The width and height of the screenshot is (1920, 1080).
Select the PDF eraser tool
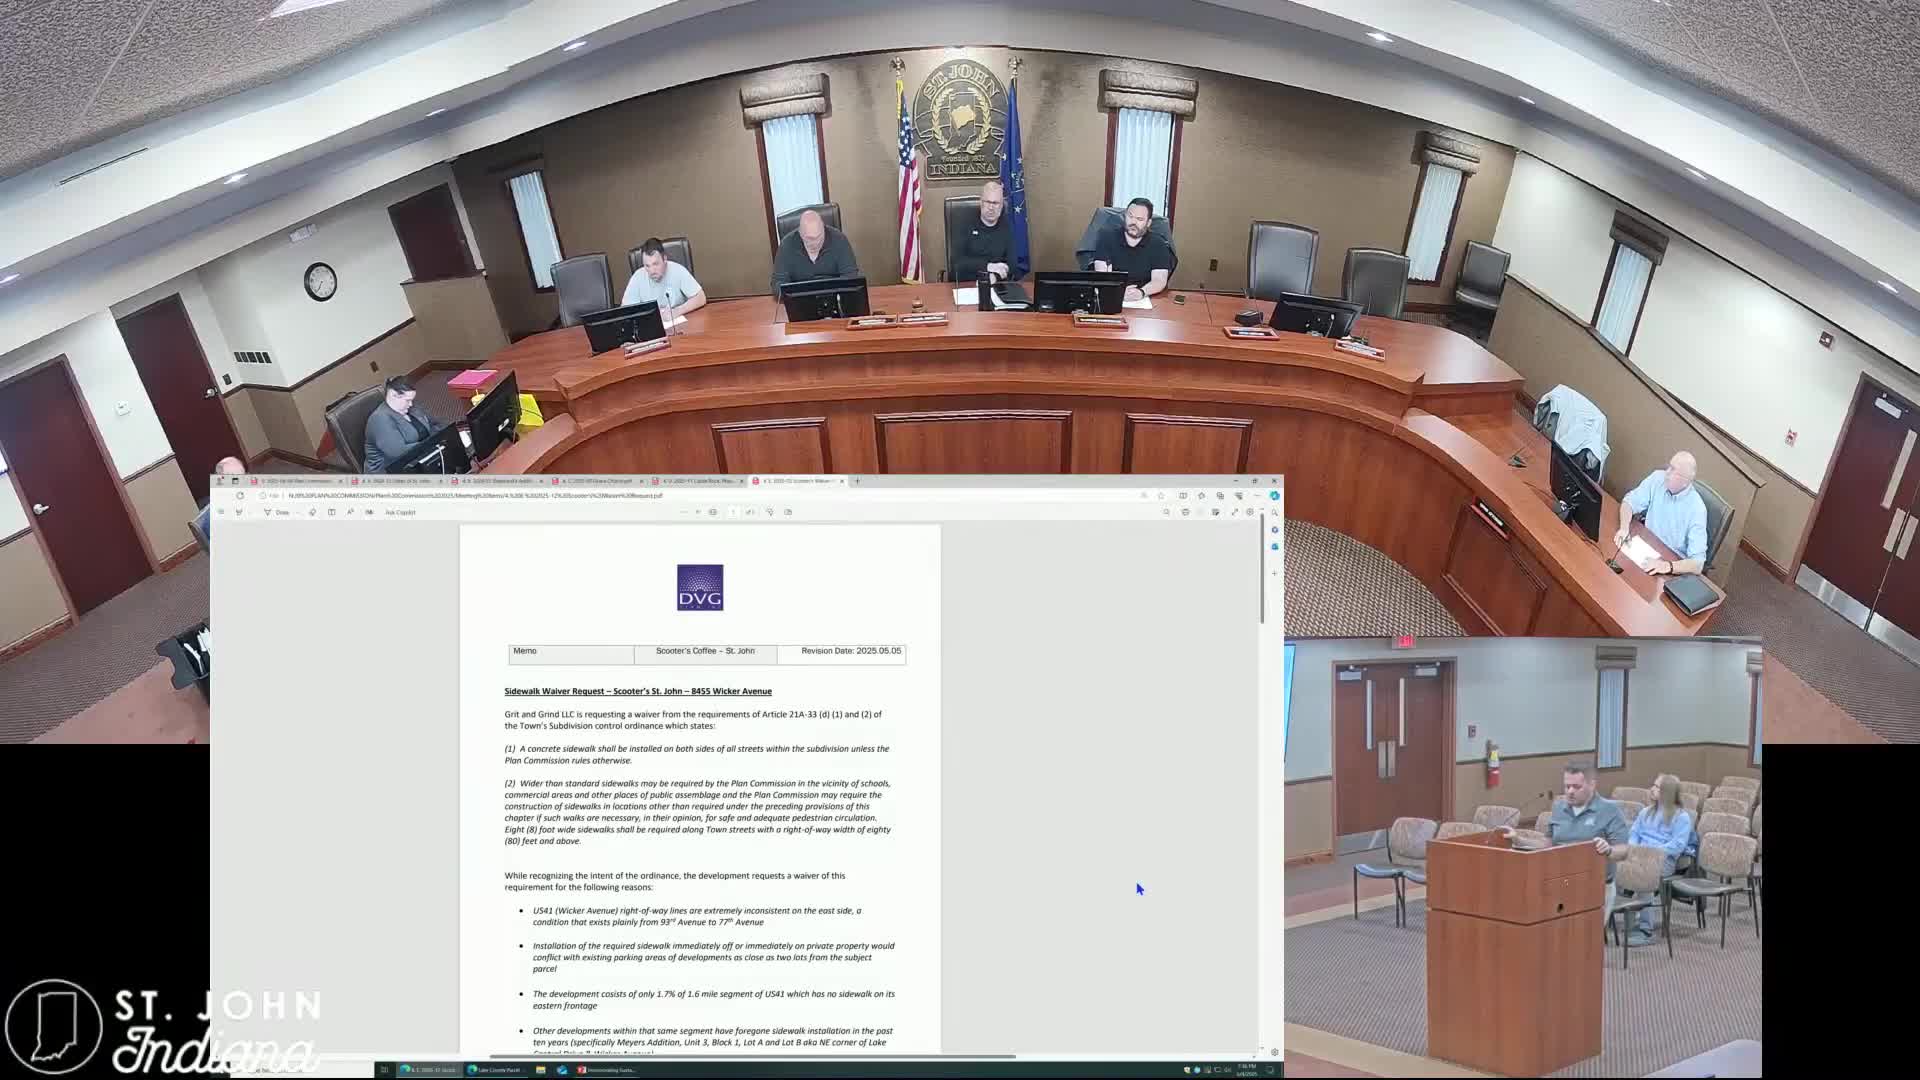tap(312, 512)
